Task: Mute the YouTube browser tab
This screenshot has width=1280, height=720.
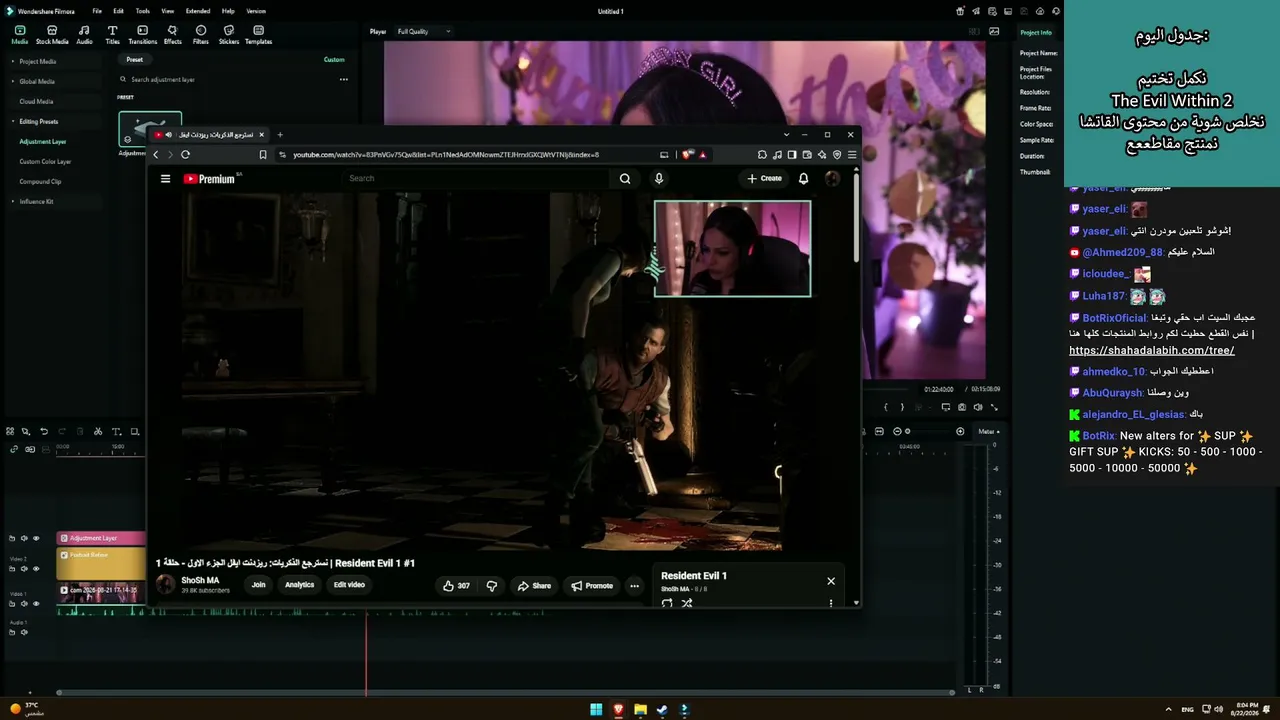Action: point(168,135)
